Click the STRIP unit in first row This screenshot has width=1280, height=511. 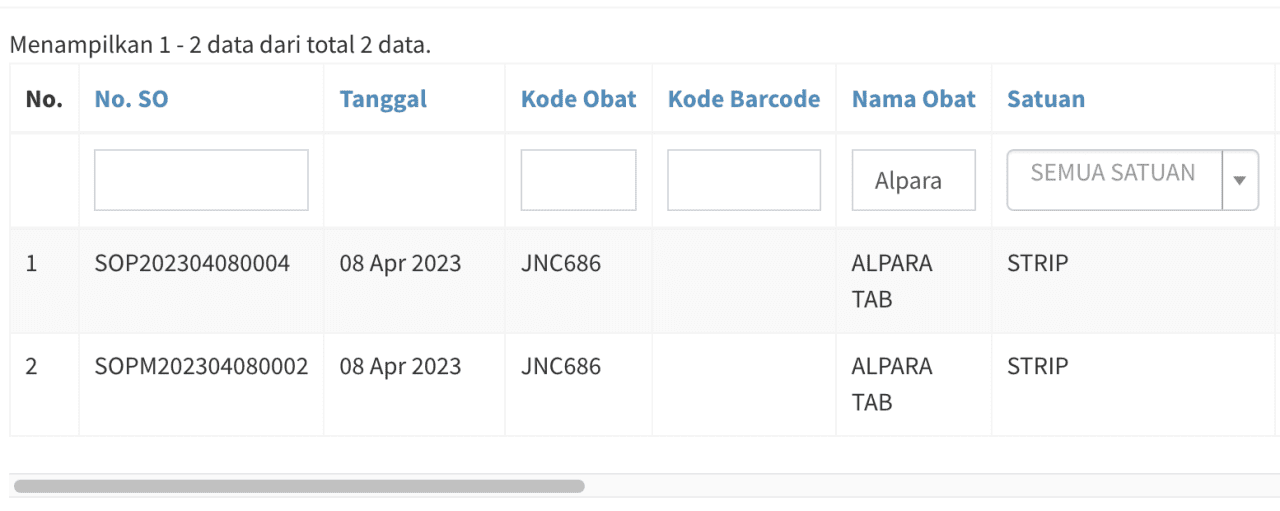(1037, 263)
